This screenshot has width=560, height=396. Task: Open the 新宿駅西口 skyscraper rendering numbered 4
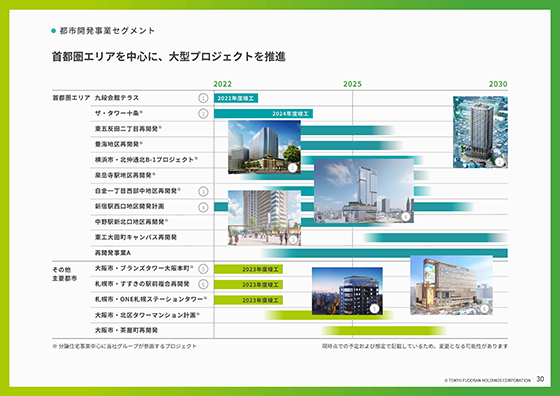[x=364, y=191]
